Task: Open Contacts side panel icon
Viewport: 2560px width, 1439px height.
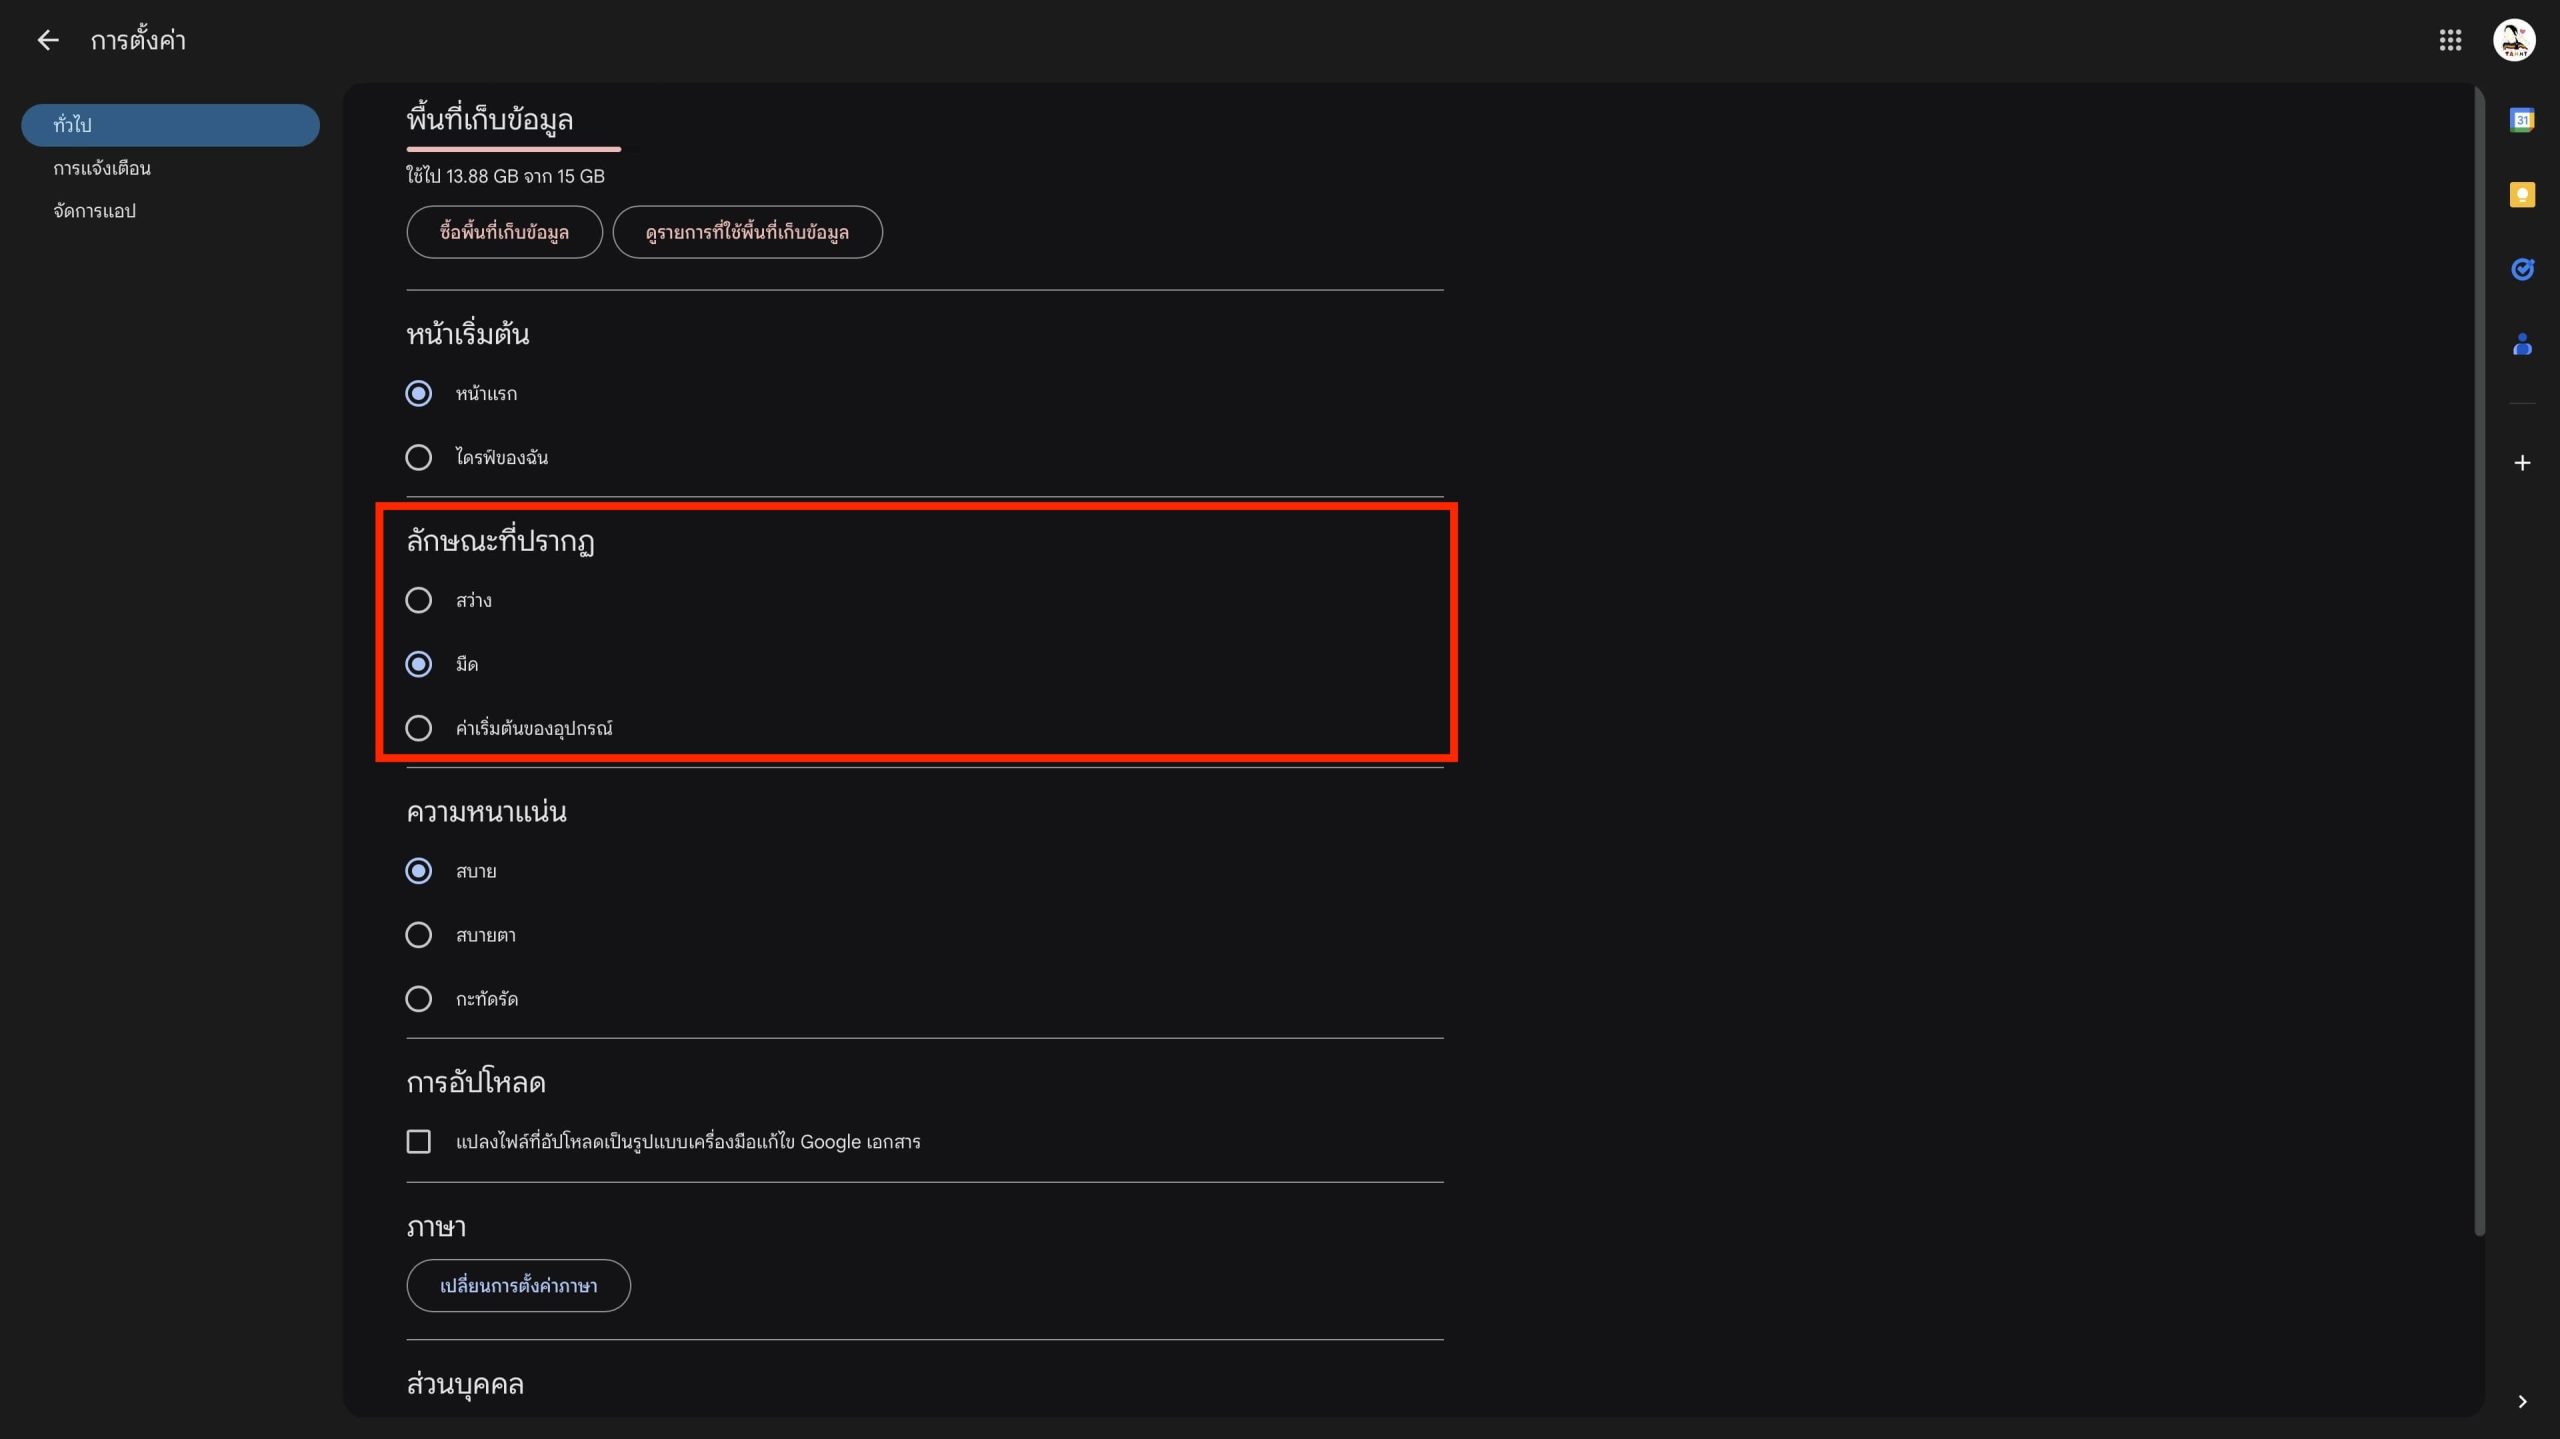Action: (x=2521, y=345)
